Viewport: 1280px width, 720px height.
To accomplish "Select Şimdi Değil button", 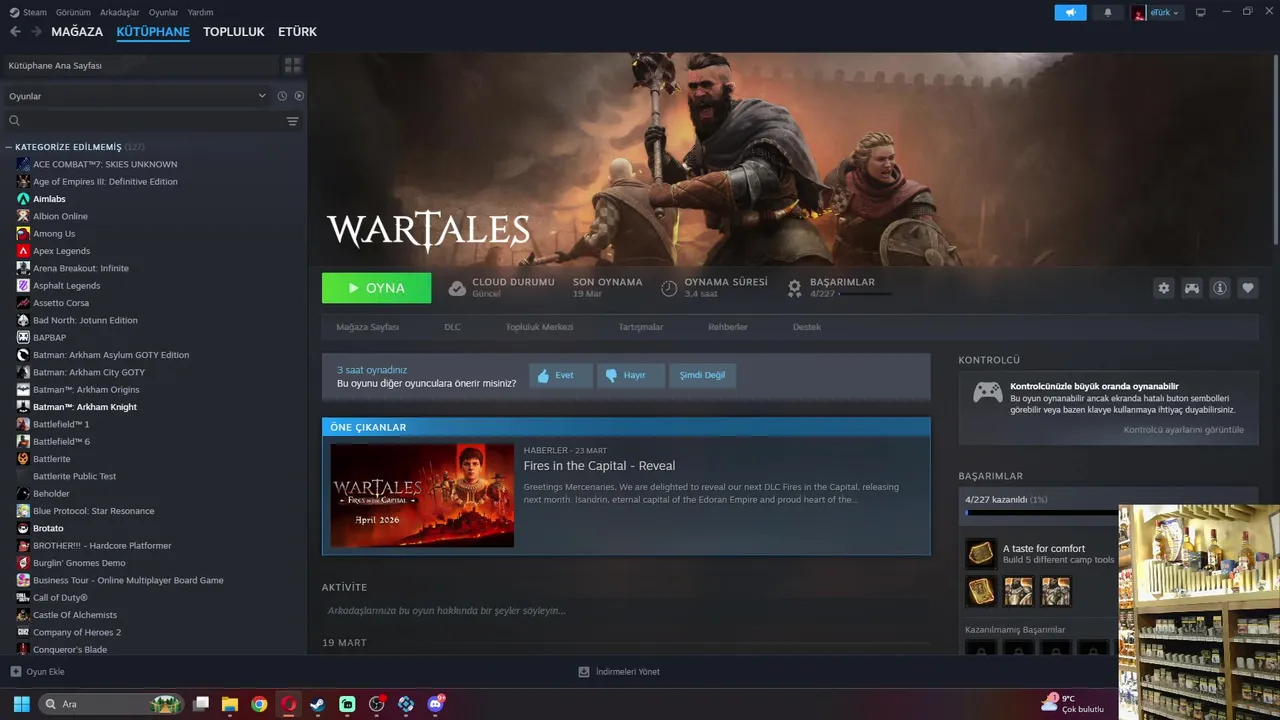I will 702,375.
